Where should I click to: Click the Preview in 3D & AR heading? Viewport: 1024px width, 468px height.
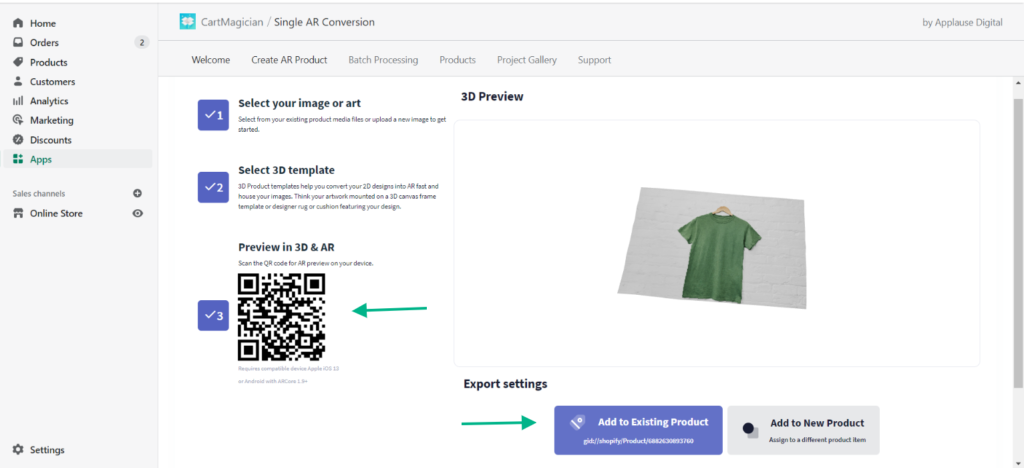tap(287, 247)
